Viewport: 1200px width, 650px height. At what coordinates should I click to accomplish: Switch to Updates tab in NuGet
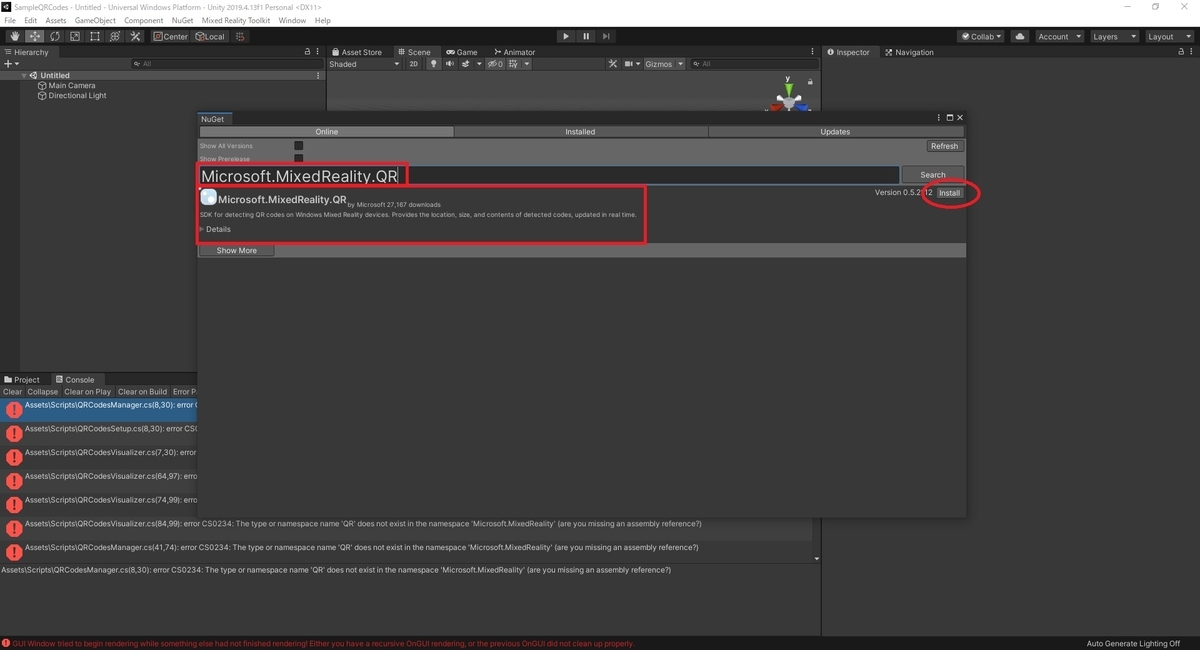pos(835,131)
